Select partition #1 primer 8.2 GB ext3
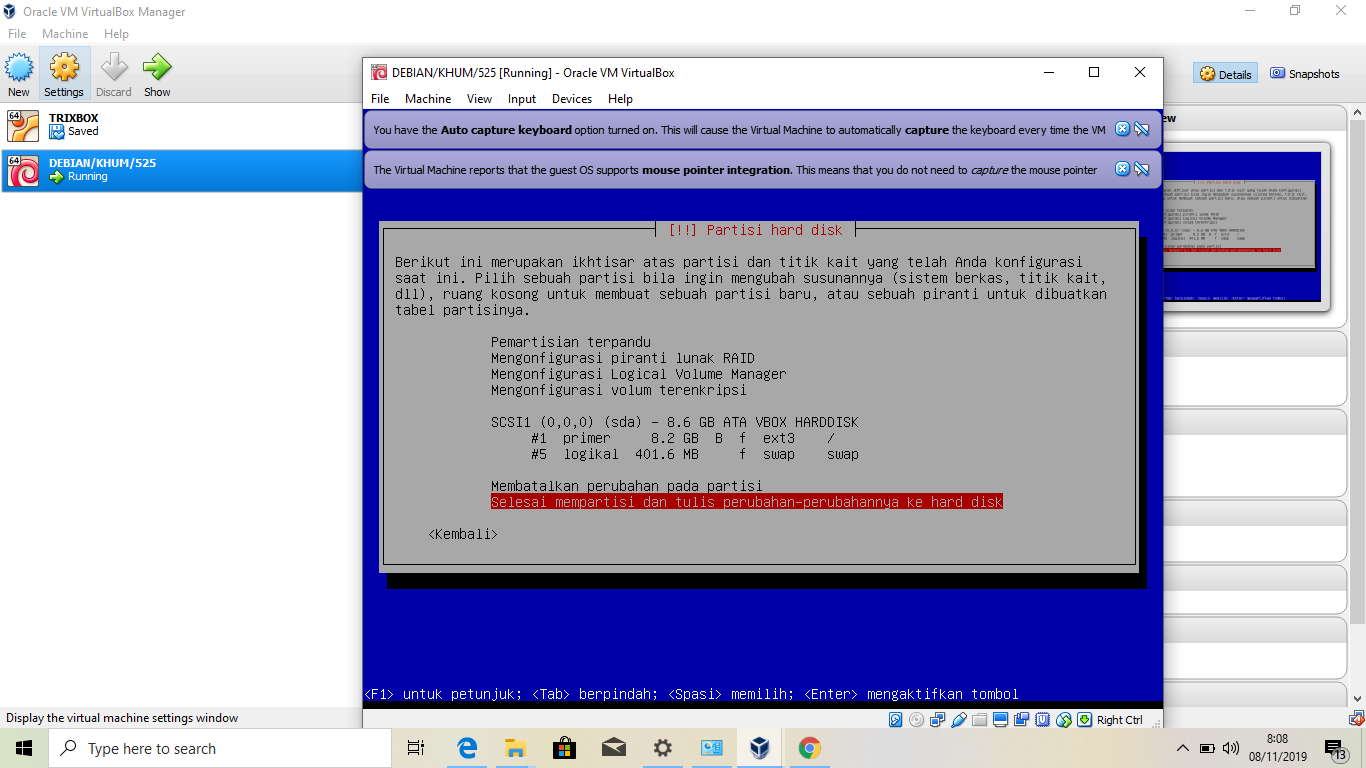 coord(683,438)
